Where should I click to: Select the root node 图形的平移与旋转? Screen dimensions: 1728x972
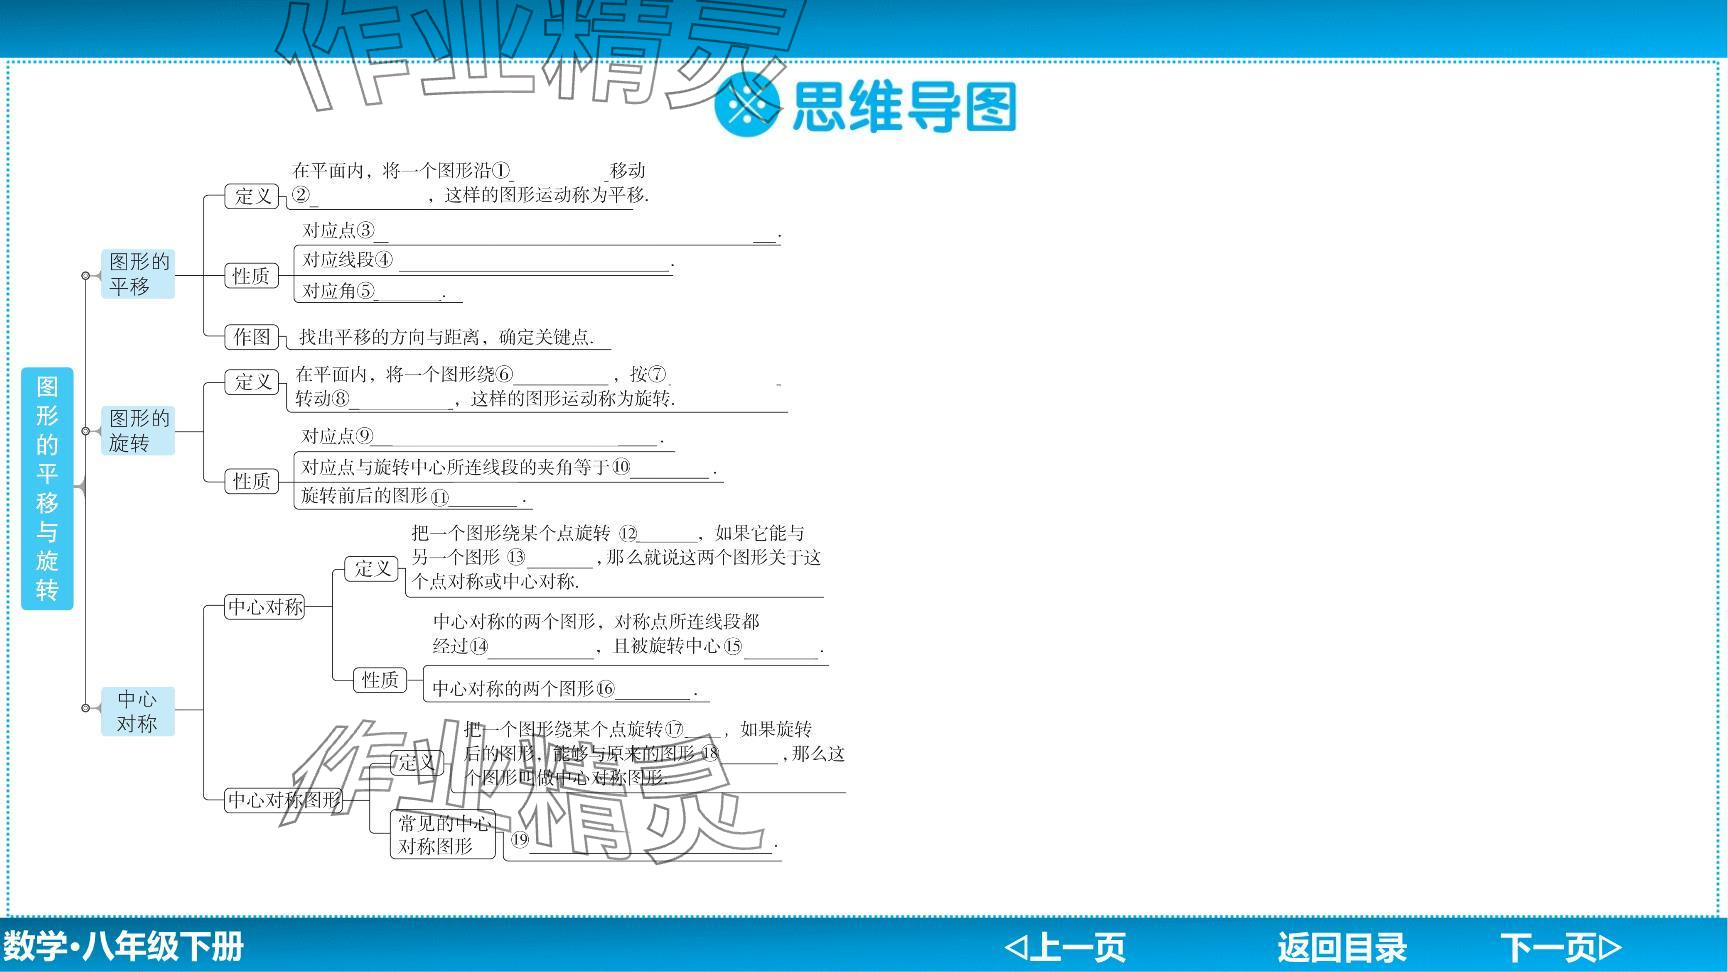point(47,488)
